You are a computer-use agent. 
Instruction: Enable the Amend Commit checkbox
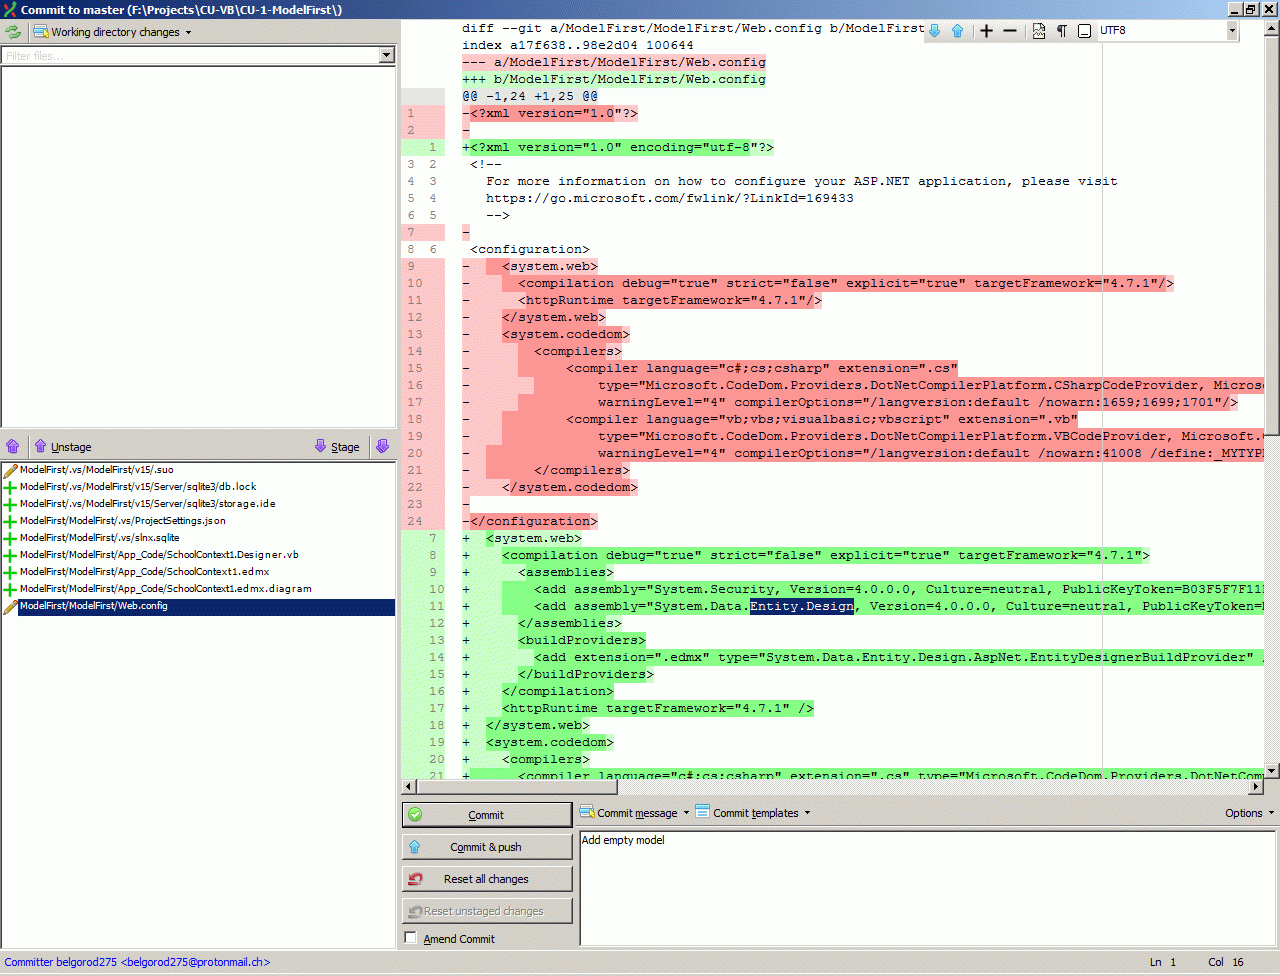pyautogui.click(x=410, y=938)
